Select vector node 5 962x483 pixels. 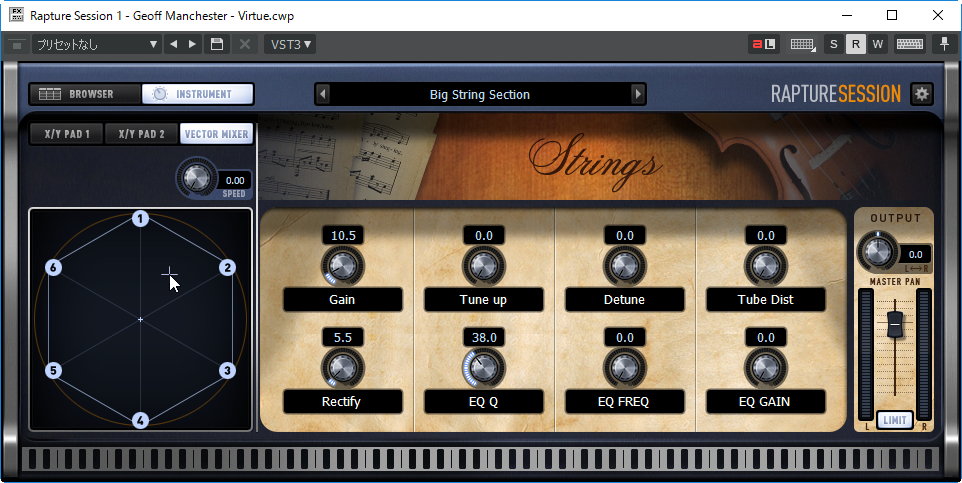click(53, 370)
